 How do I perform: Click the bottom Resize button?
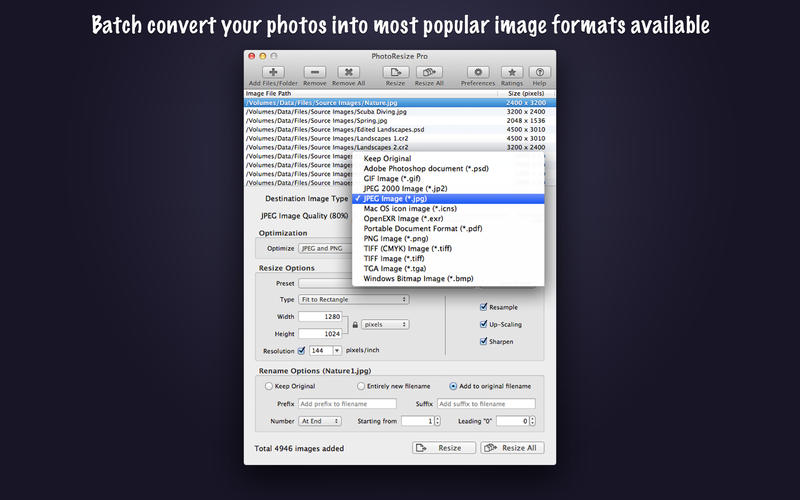pyautogui.click(x=444, y=448)
